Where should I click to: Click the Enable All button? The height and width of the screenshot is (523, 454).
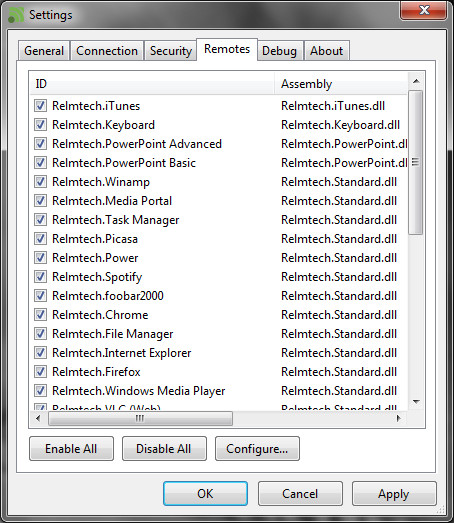(71, 449)
